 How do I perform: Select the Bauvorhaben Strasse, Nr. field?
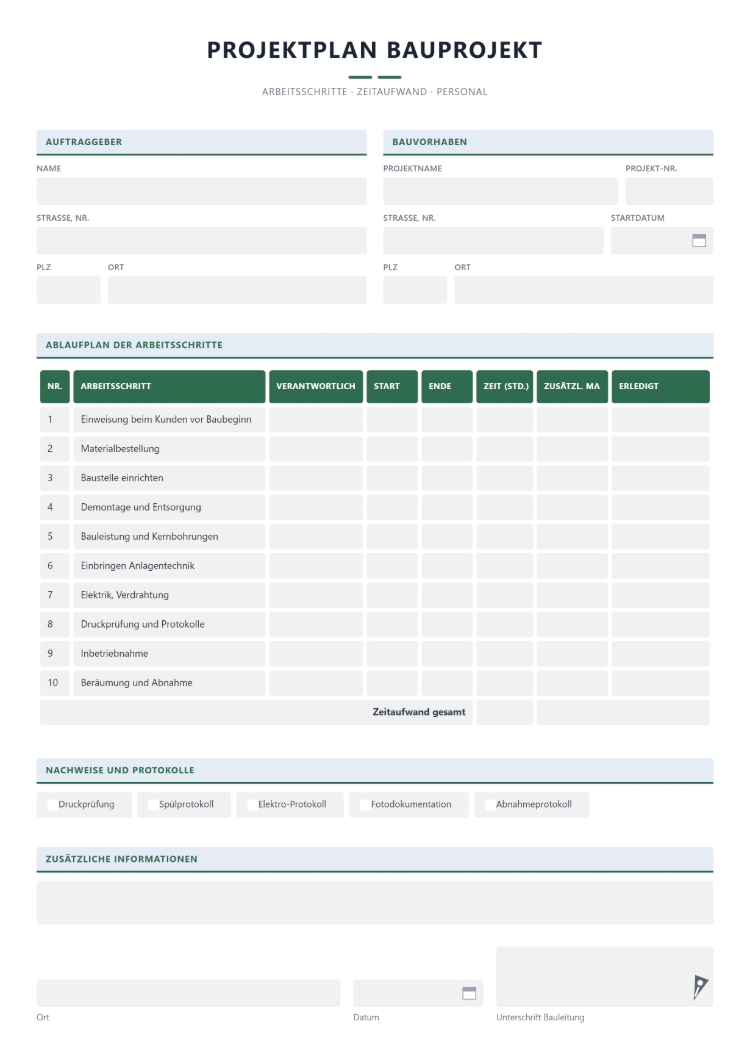[x=493, y=241]
